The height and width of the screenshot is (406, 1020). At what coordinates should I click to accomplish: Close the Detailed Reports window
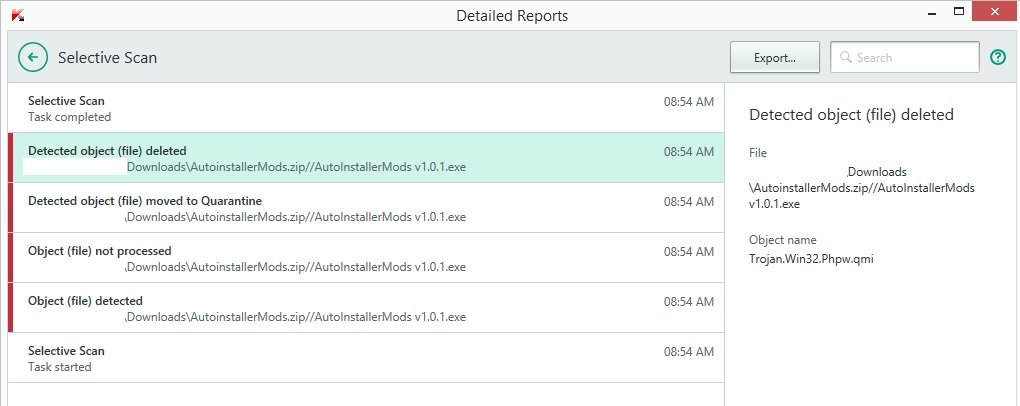pyautogui.click(x=995, y=11)
